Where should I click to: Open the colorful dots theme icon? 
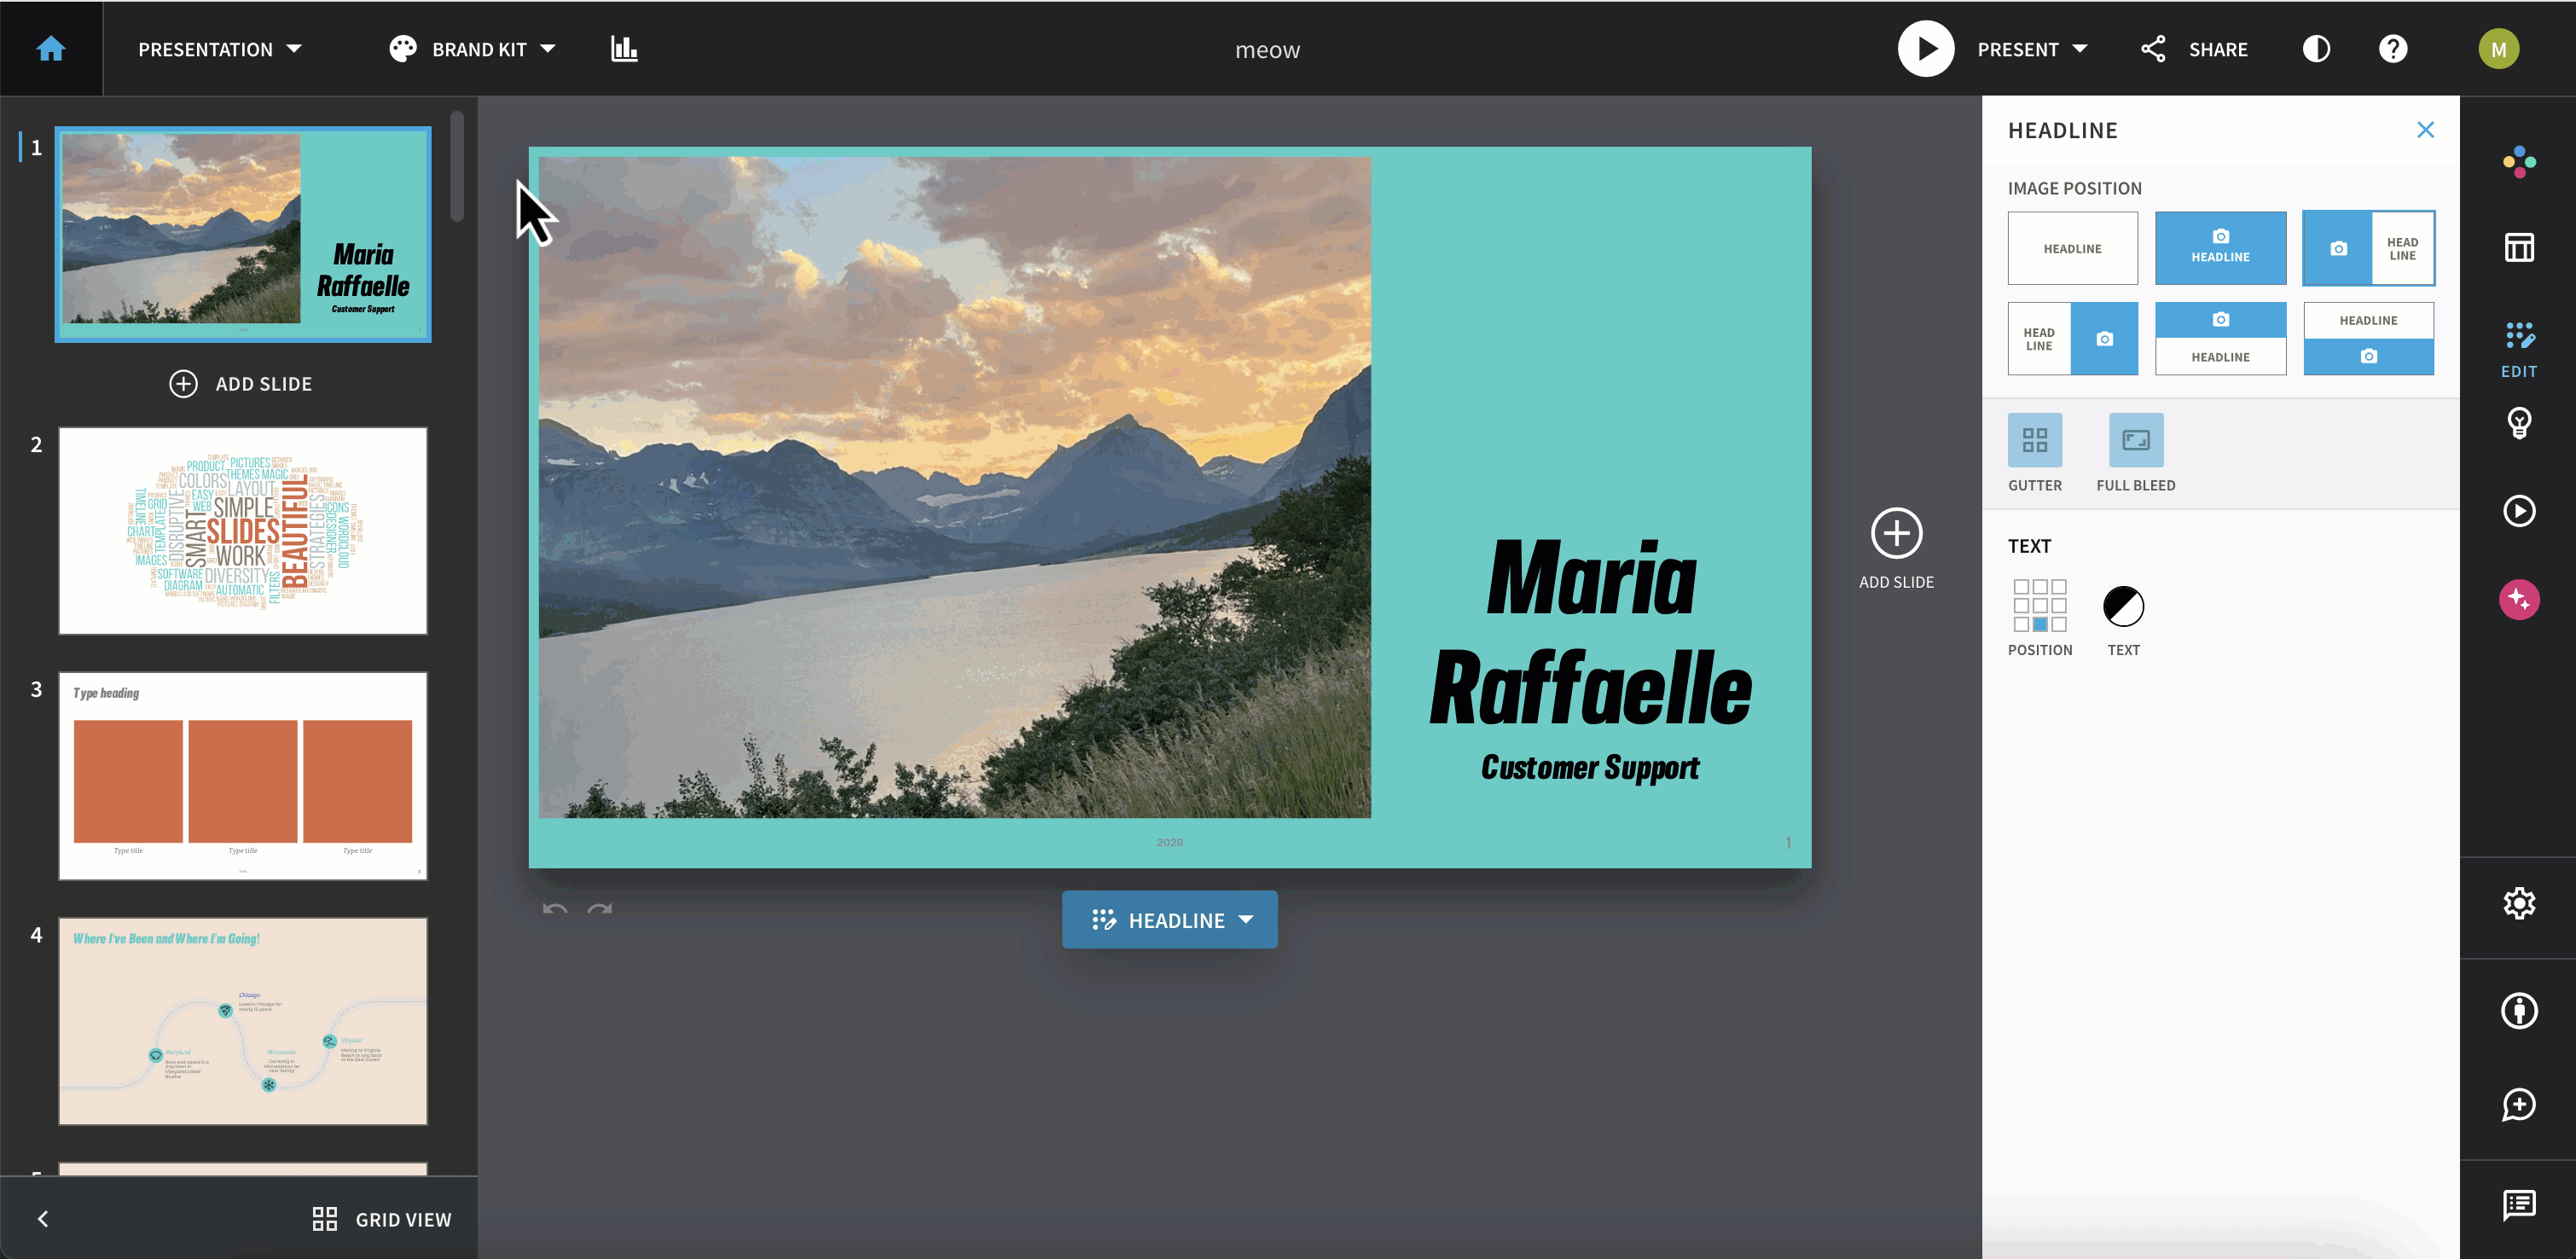[2519, 162]
